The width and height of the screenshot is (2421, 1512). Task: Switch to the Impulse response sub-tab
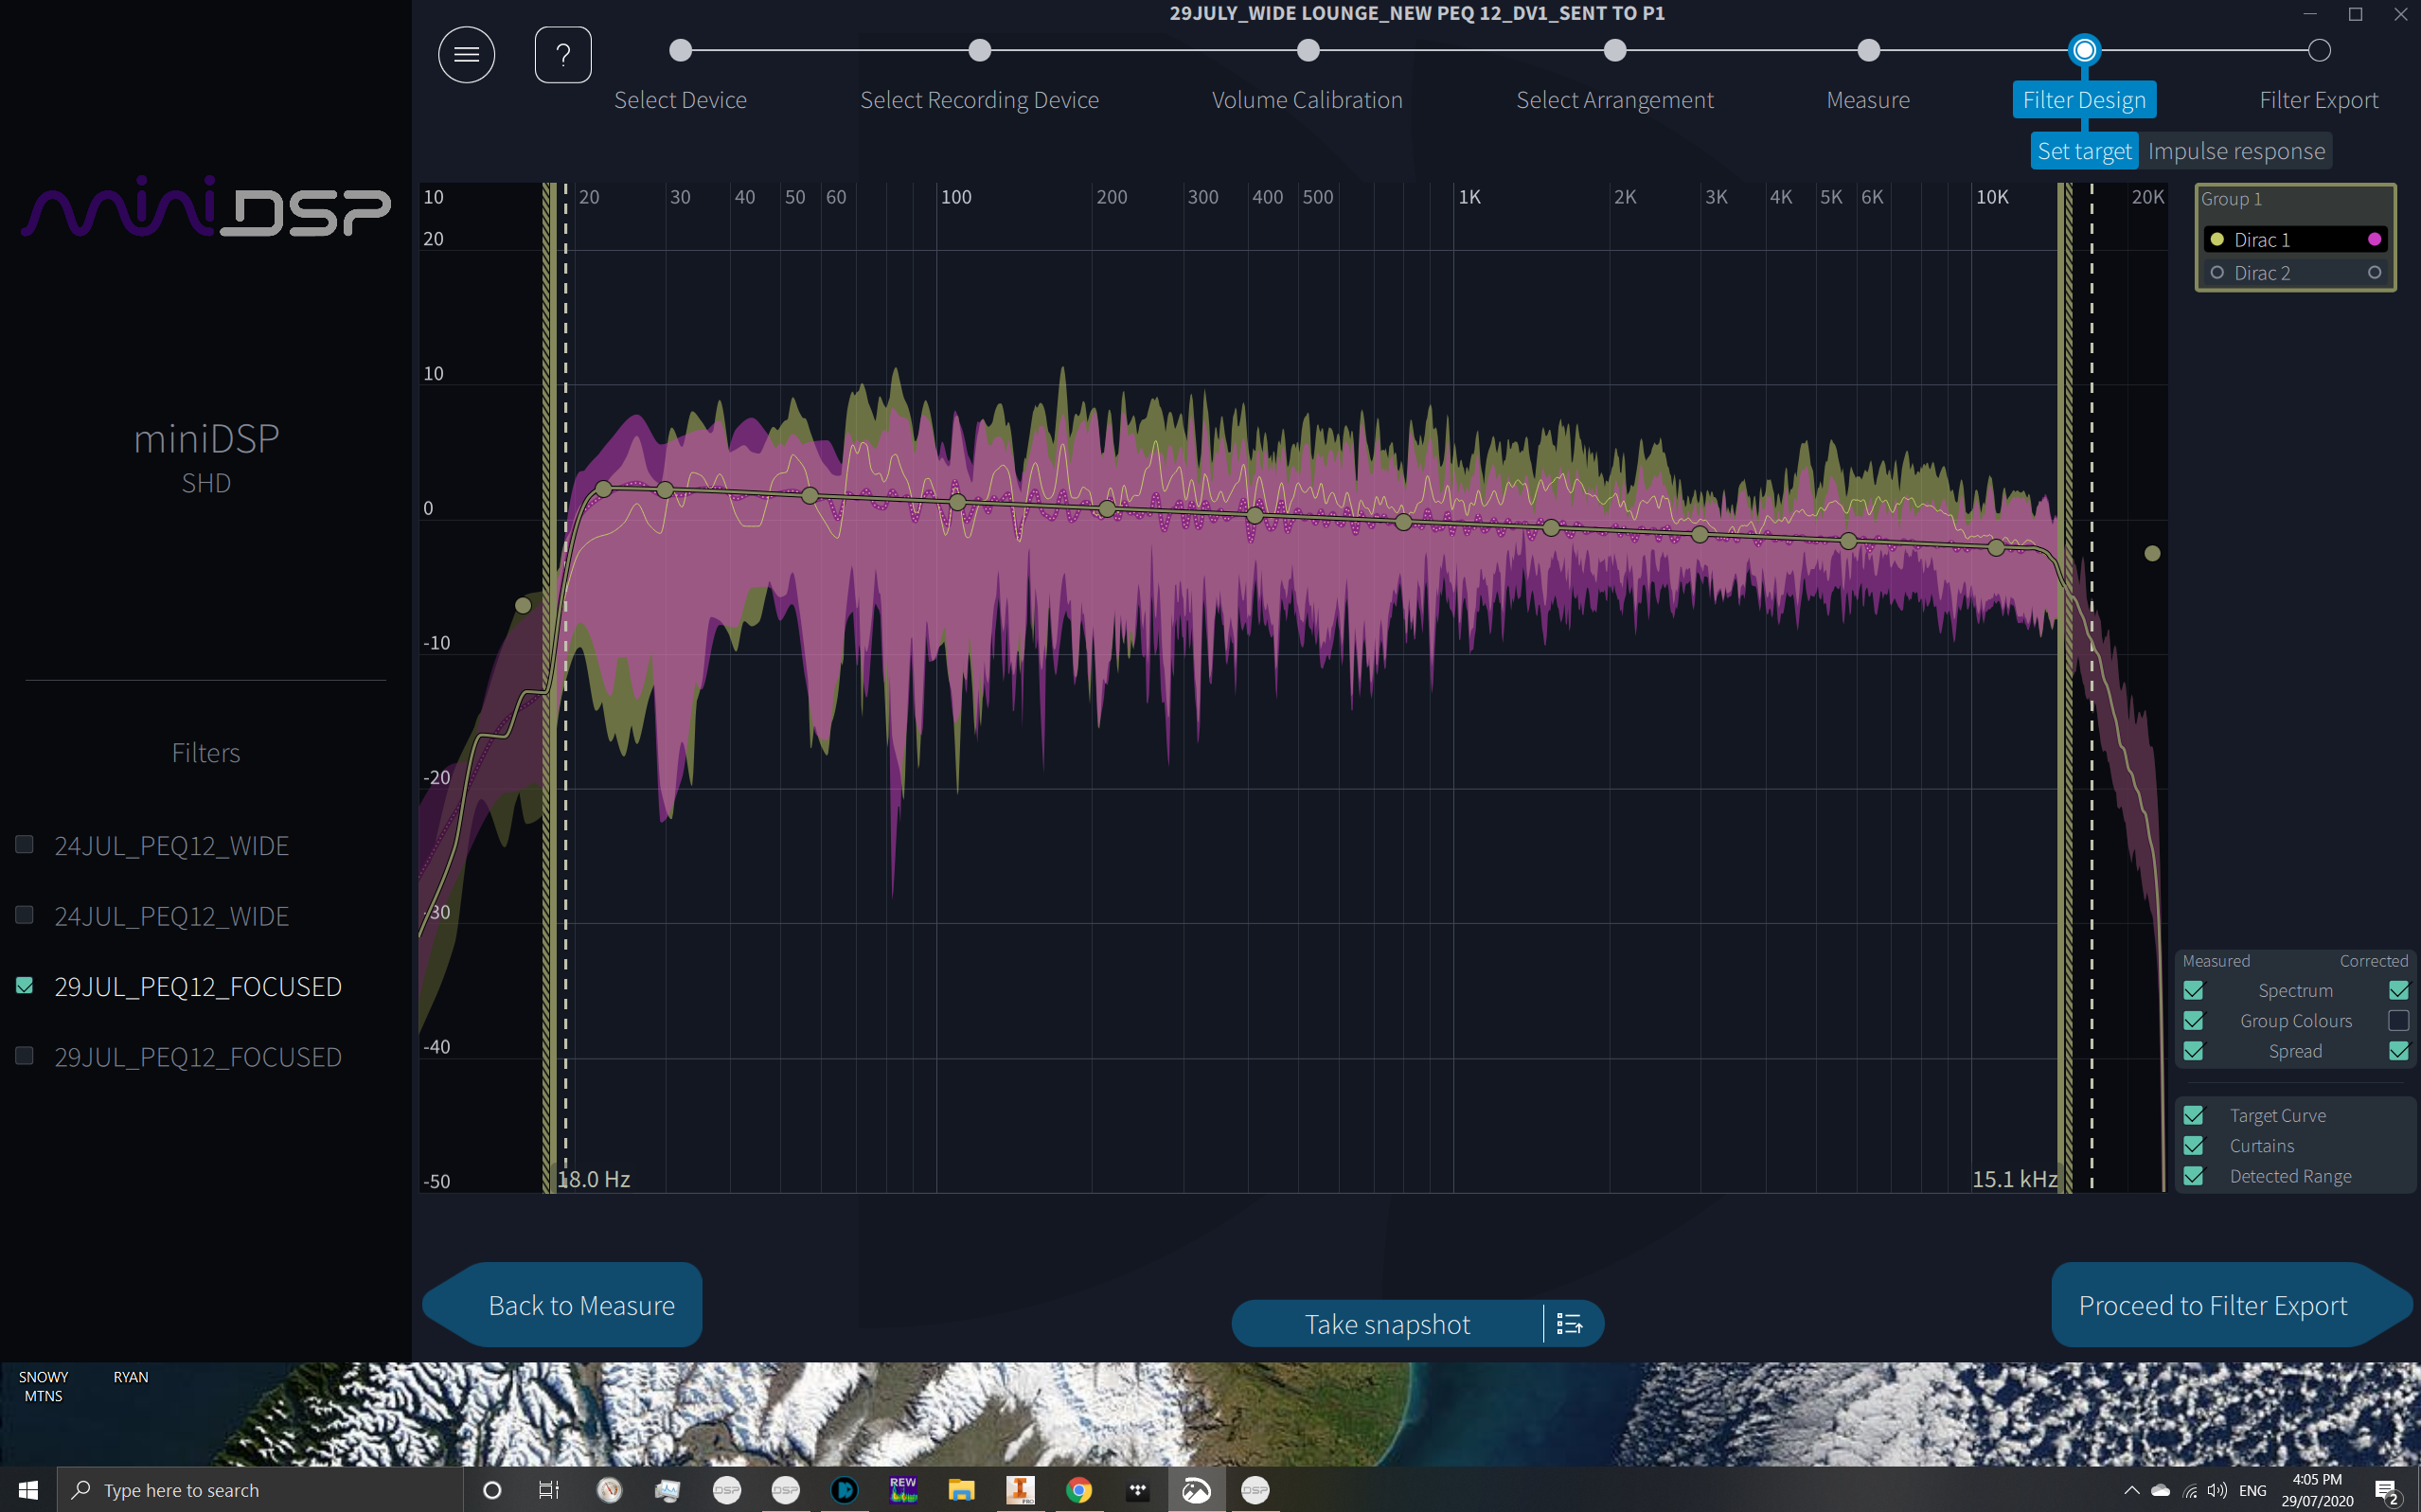(2236, 151)
